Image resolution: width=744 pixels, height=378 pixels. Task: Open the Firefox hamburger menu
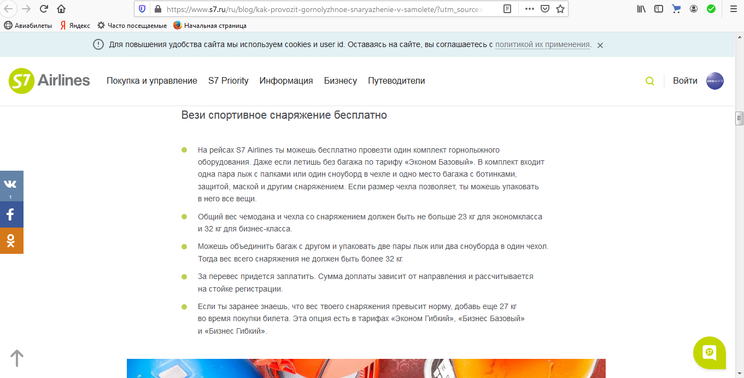734,9
